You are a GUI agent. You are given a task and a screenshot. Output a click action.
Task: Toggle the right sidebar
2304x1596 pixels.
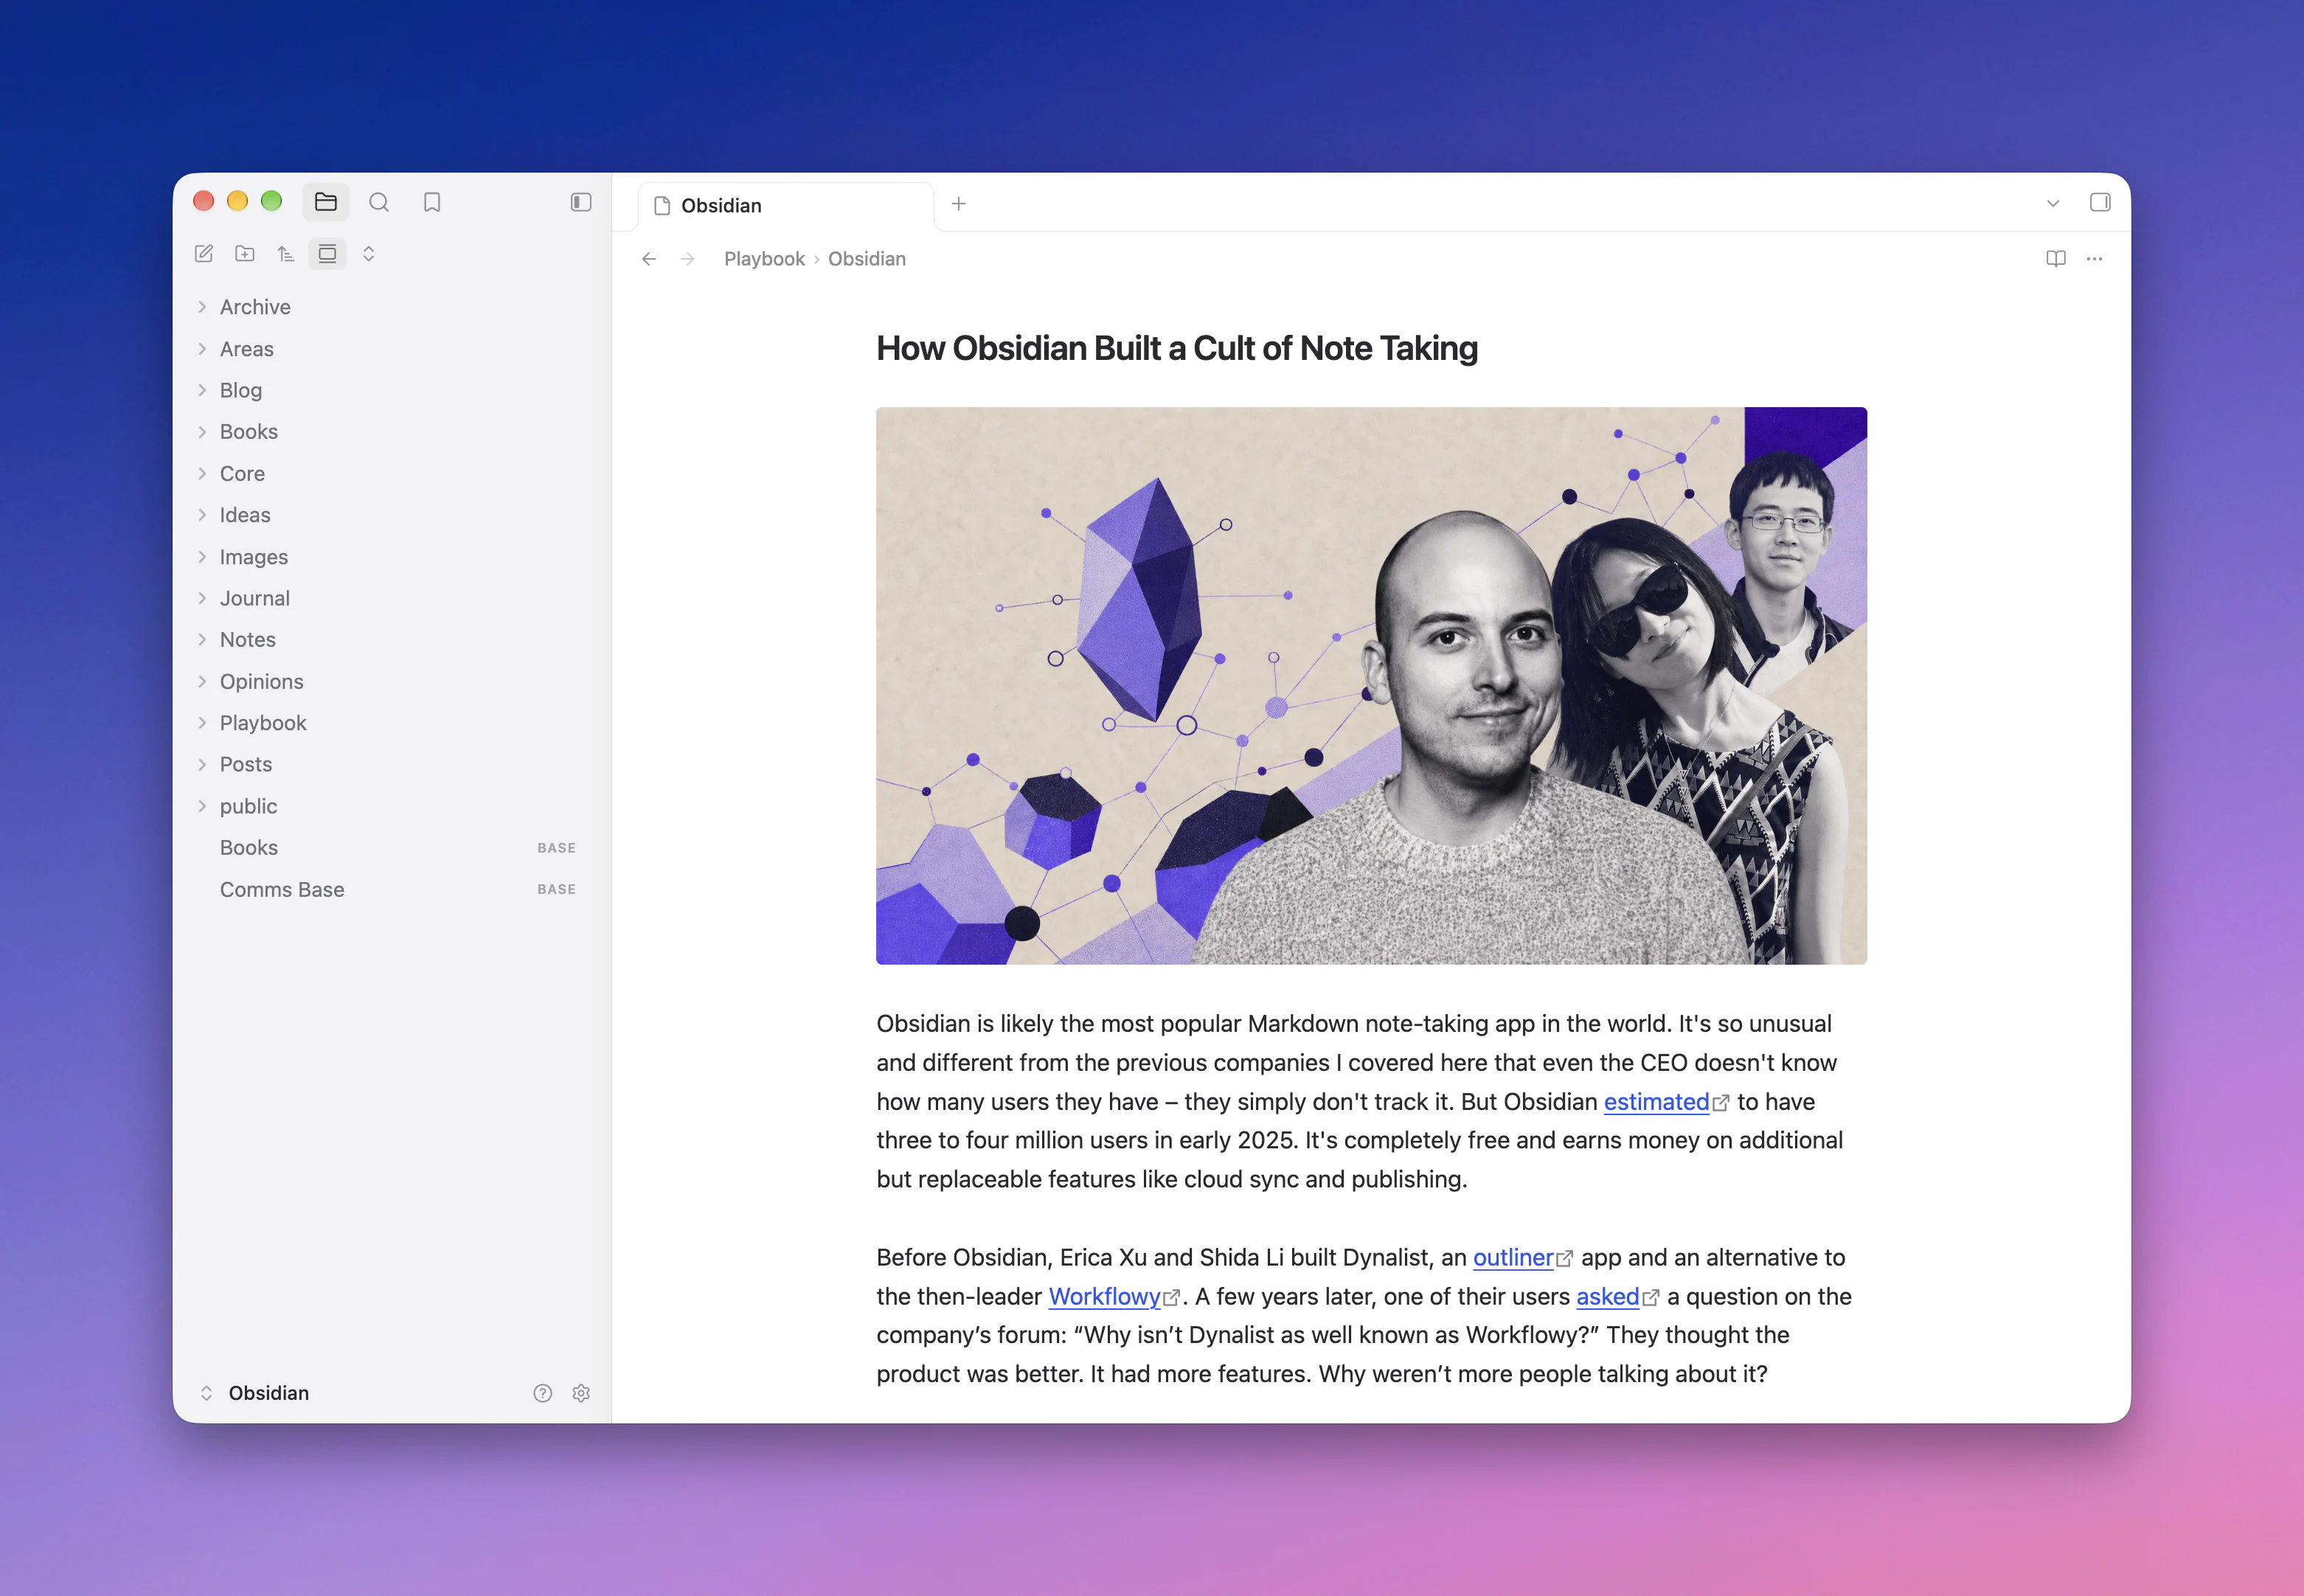(2100, 203)
